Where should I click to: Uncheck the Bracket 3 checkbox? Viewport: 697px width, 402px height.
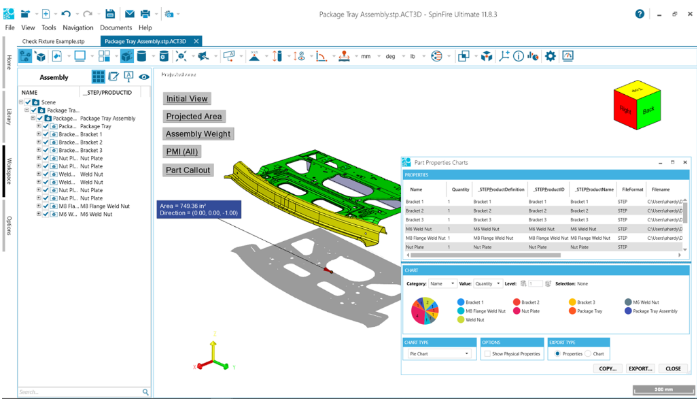point(46,150)
